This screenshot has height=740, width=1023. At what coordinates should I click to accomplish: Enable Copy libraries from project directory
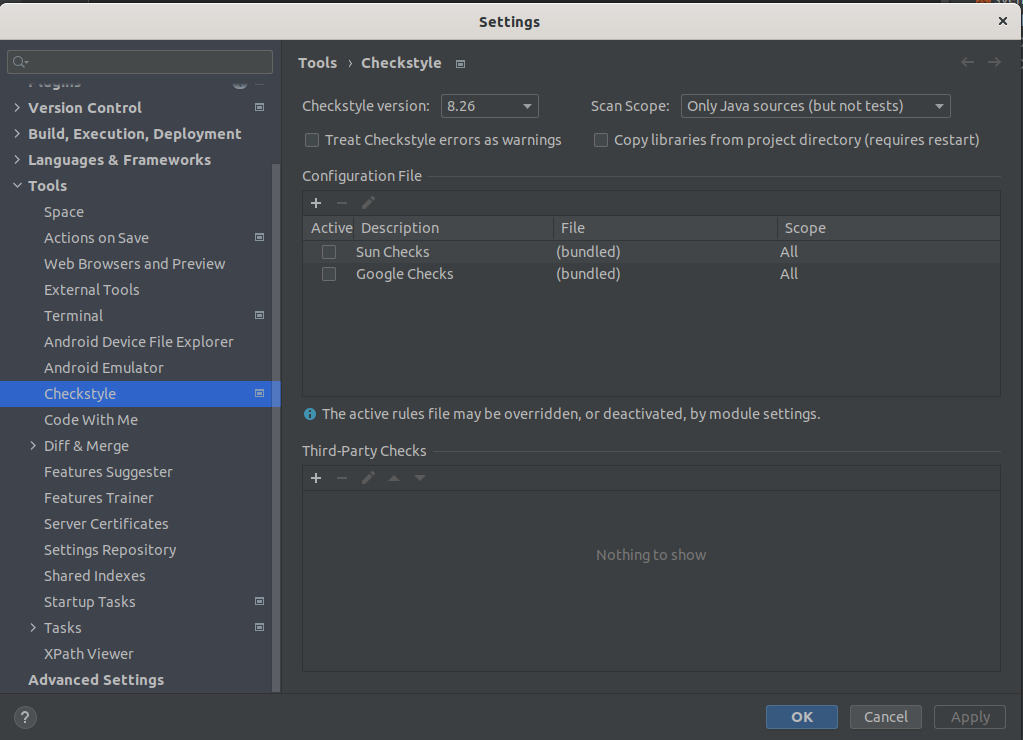tap(601, 140)
